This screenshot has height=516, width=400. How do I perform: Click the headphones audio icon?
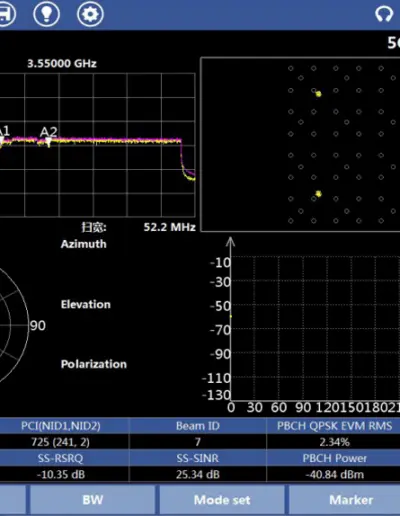coord(384,14)
